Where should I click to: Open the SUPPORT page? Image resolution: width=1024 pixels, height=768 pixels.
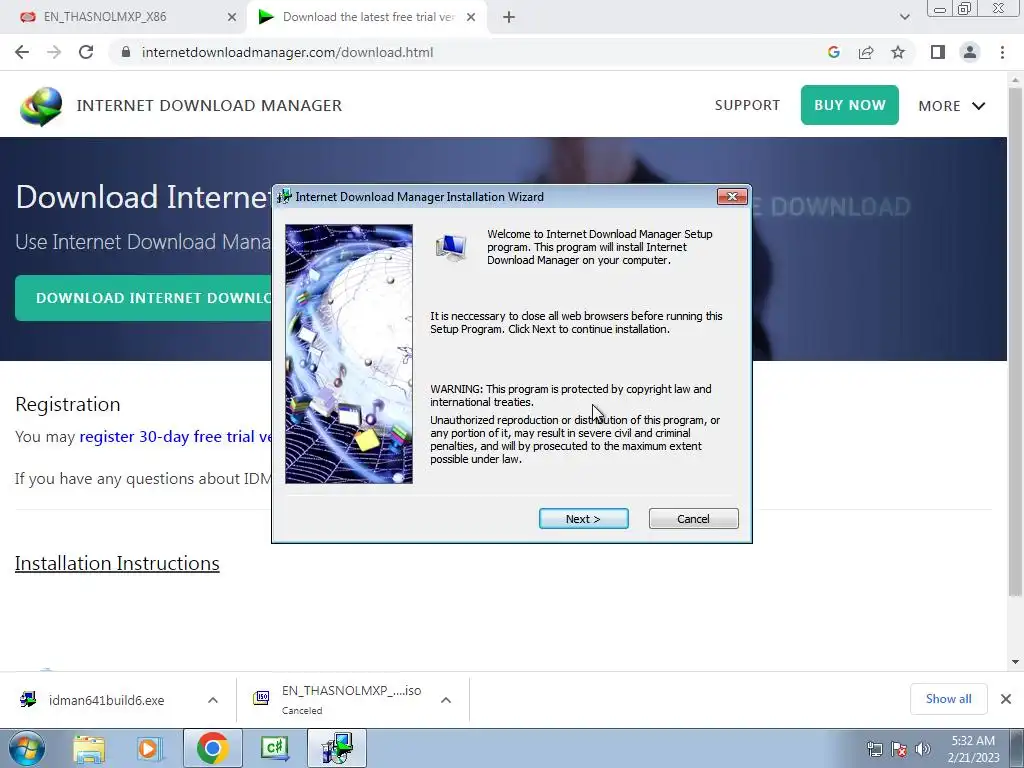pos(747,105)
